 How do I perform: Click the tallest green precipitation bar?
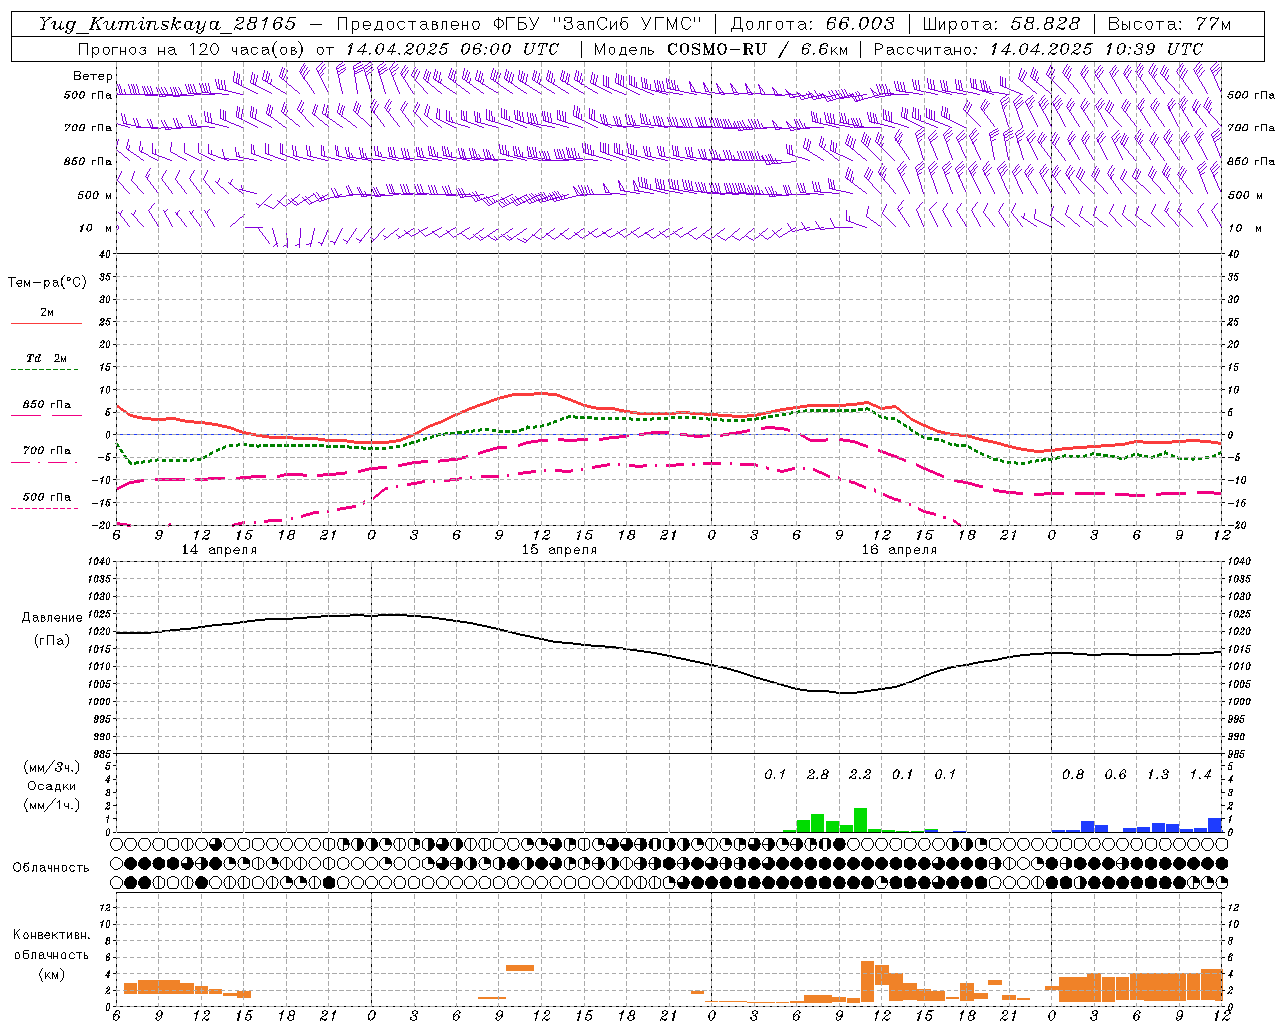coord(860,820)
